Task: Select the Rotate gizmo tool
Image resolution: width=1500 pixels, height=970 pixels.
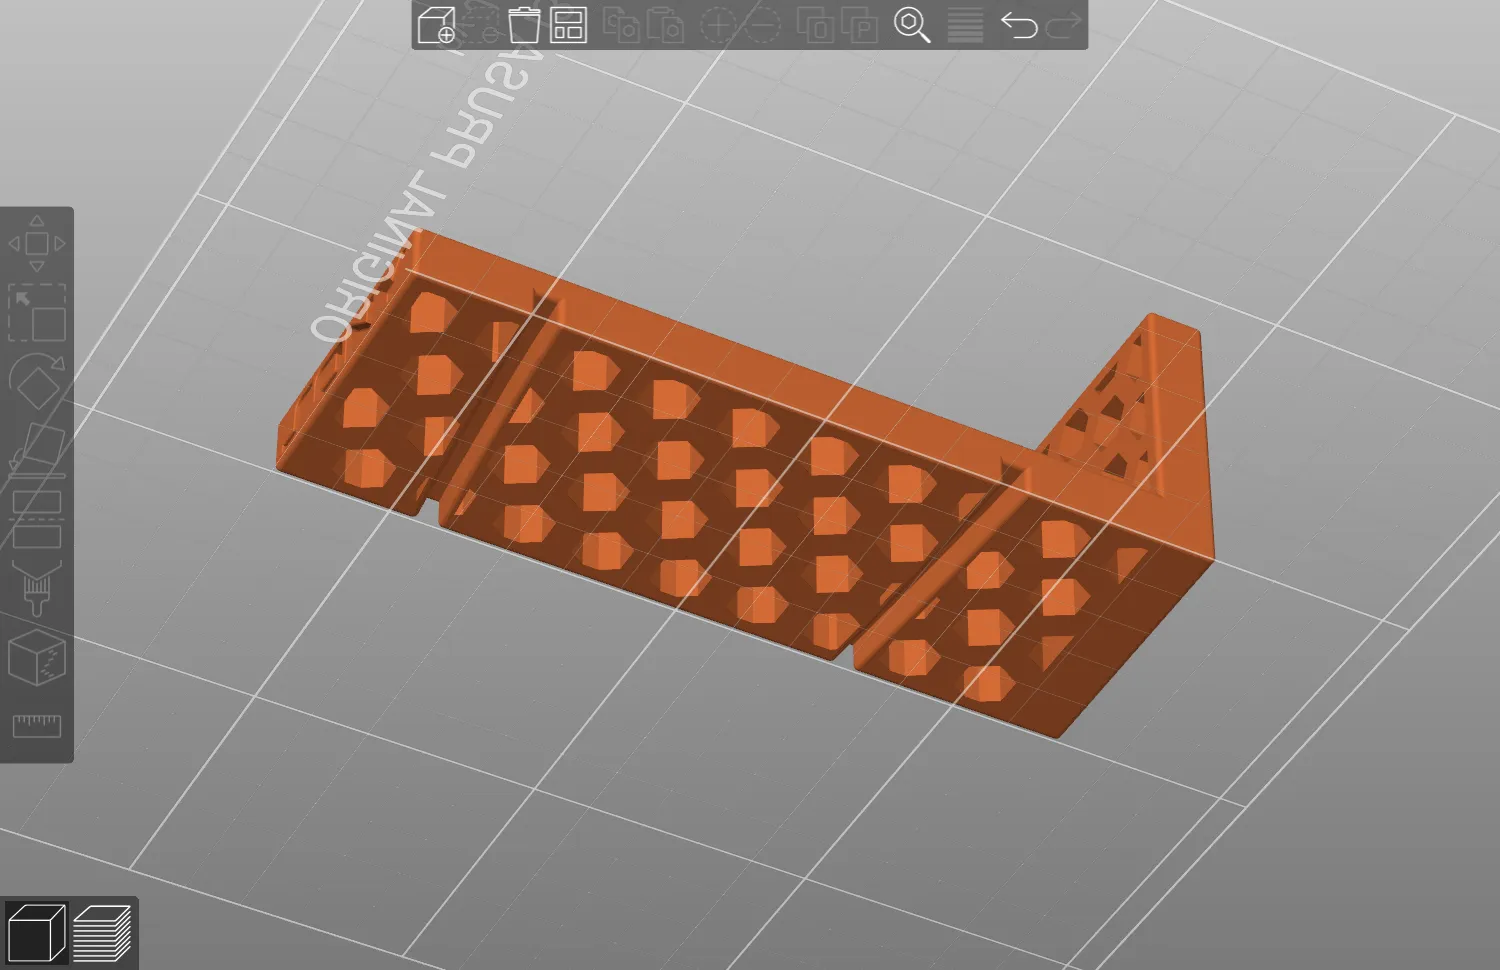Action: pos(37,380)
